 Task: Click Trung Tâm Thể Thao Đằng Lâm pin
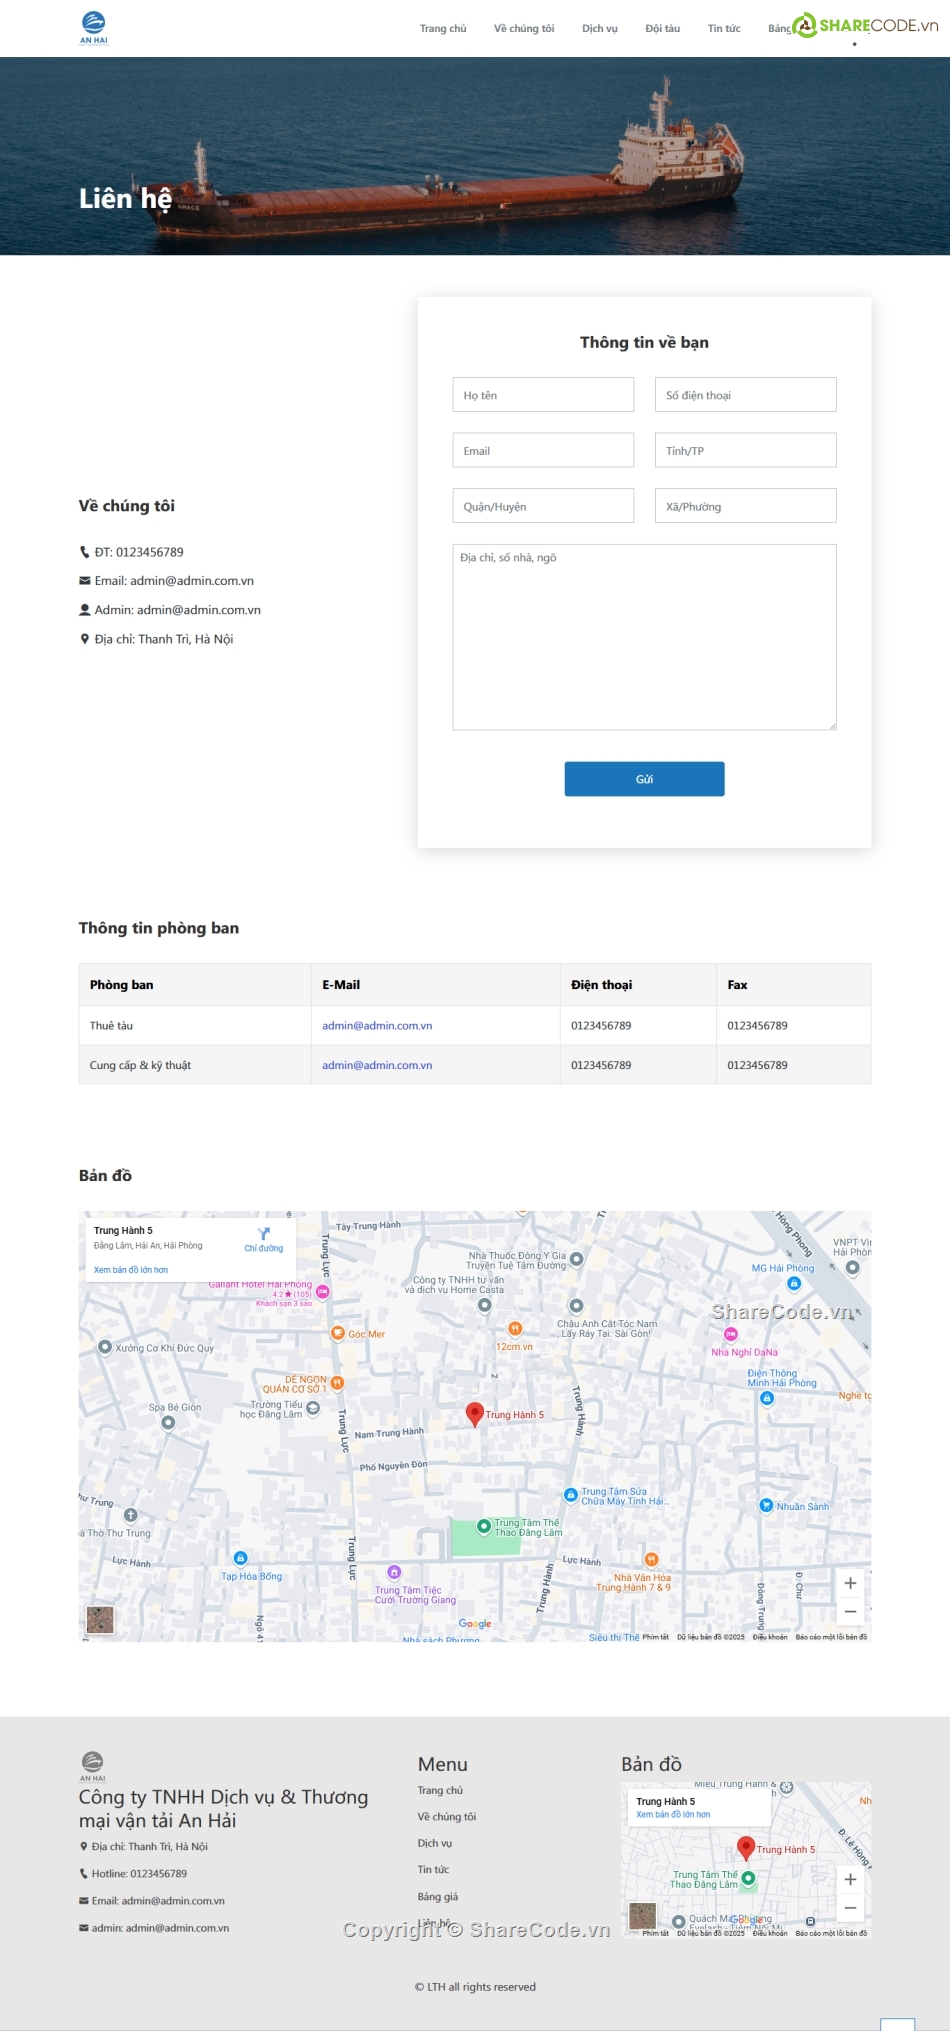484,1527
